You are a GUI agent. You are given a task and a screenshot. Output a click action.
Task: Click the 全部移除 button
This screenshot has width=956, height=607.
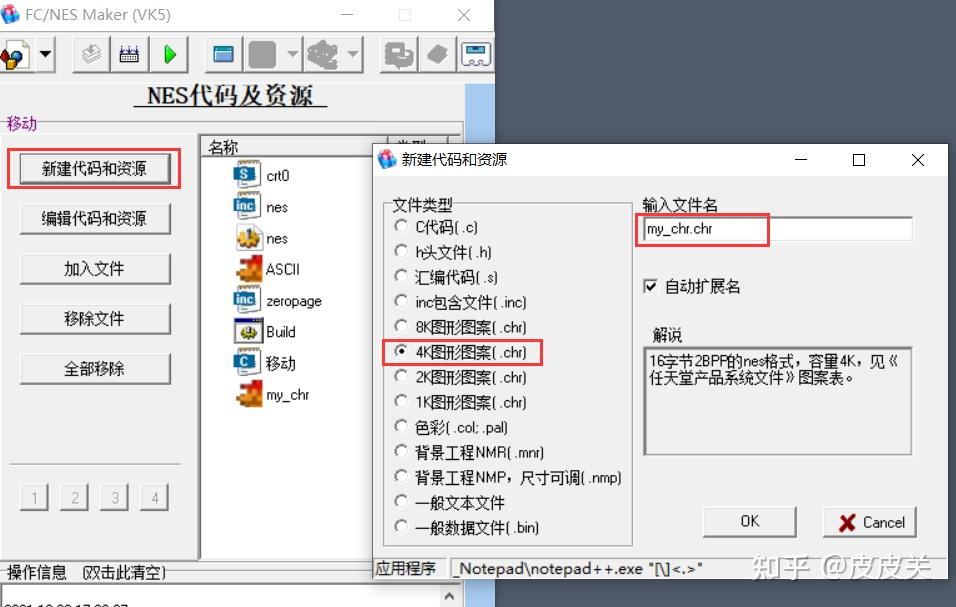pos(95,367)
